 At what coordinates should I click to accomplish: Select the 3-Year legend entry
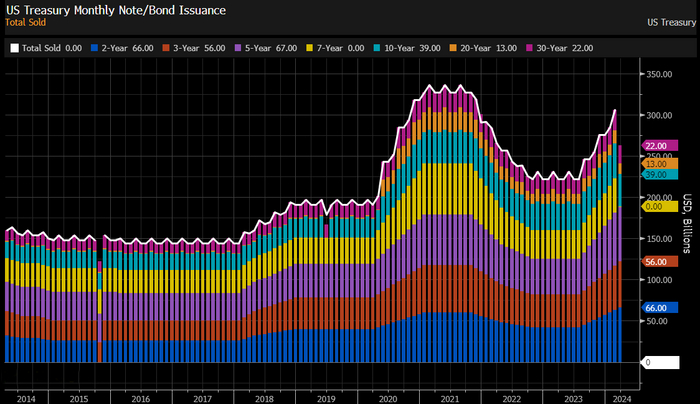tap(198, 47)
